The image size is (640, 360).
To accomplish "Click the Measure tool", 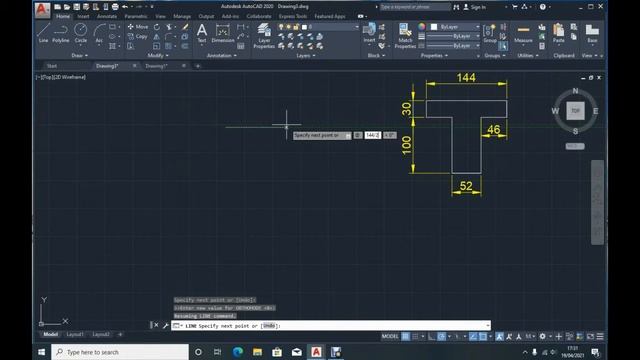I will tap(523, 33).
